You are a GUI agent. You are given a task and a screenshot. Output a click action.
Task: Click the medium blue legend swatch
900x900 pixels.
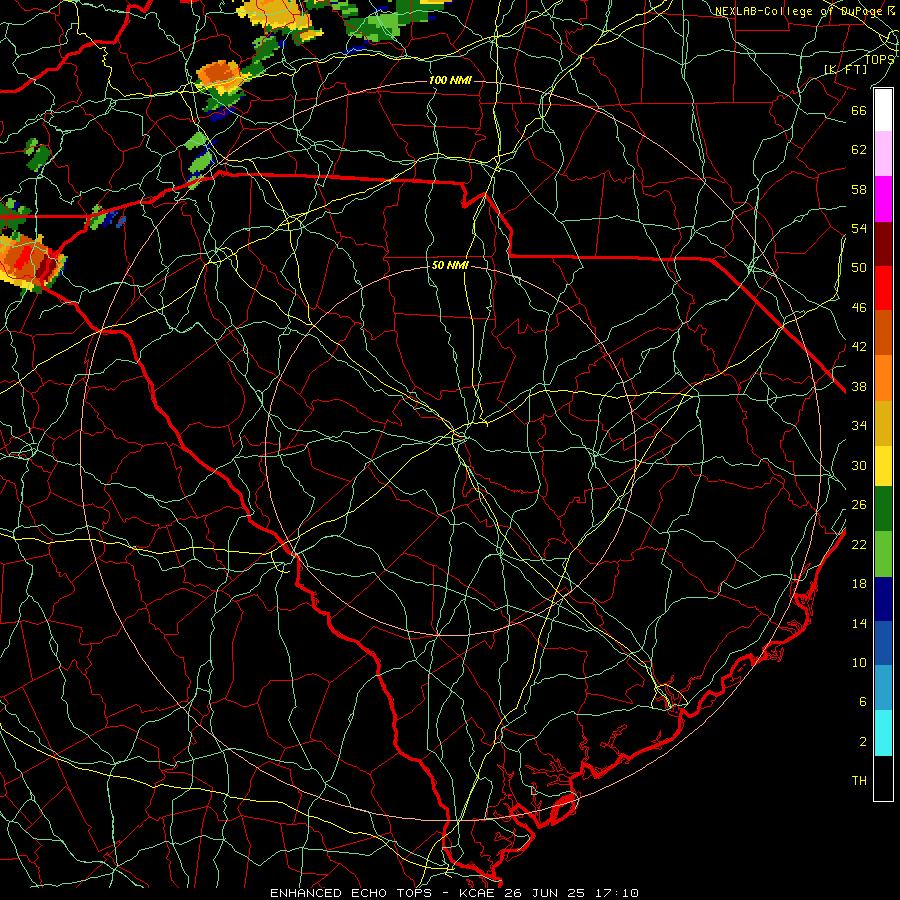pyautogui.click(x=883, y=643)
